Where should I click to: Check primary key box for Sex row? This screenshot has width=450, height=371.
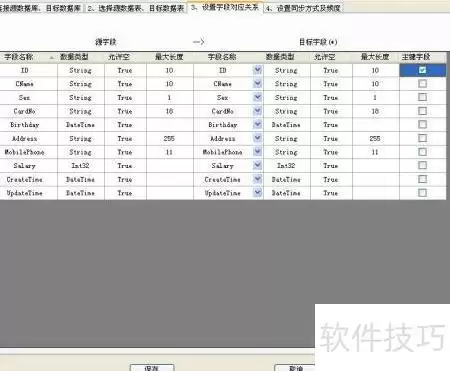coord(422,97)
